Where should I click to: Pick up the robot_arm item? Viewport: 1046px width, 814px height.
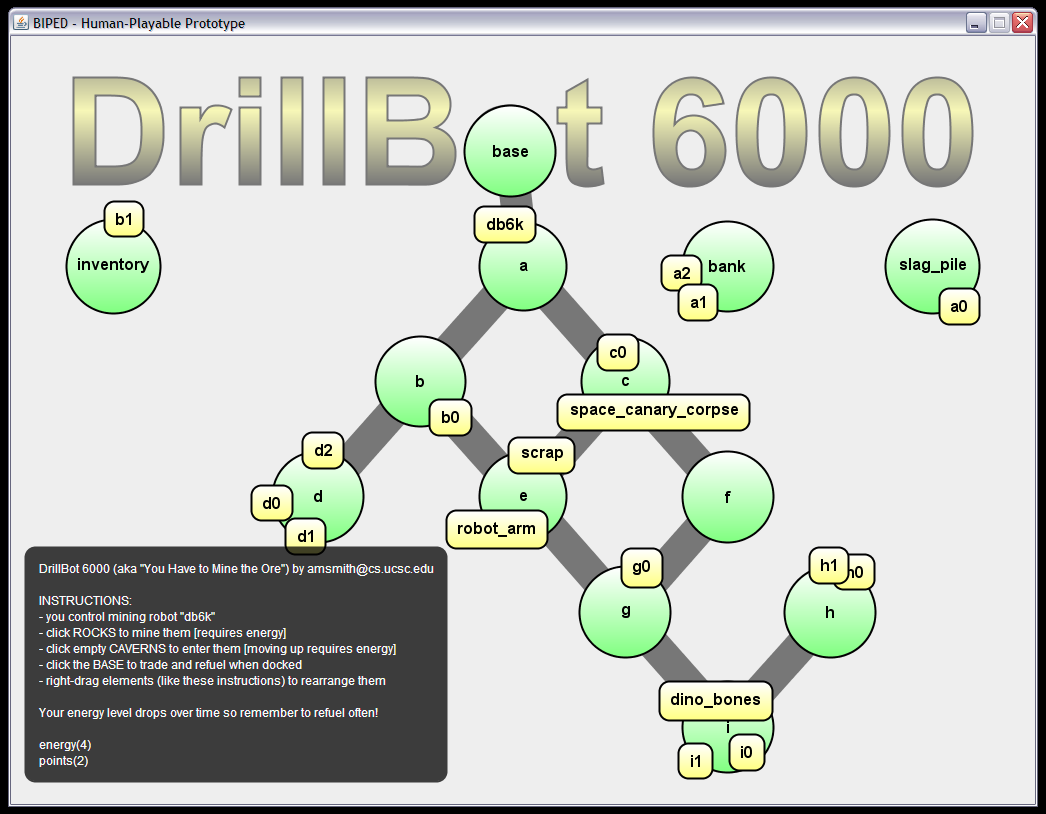pyautogui.click(x=495, y=529)
